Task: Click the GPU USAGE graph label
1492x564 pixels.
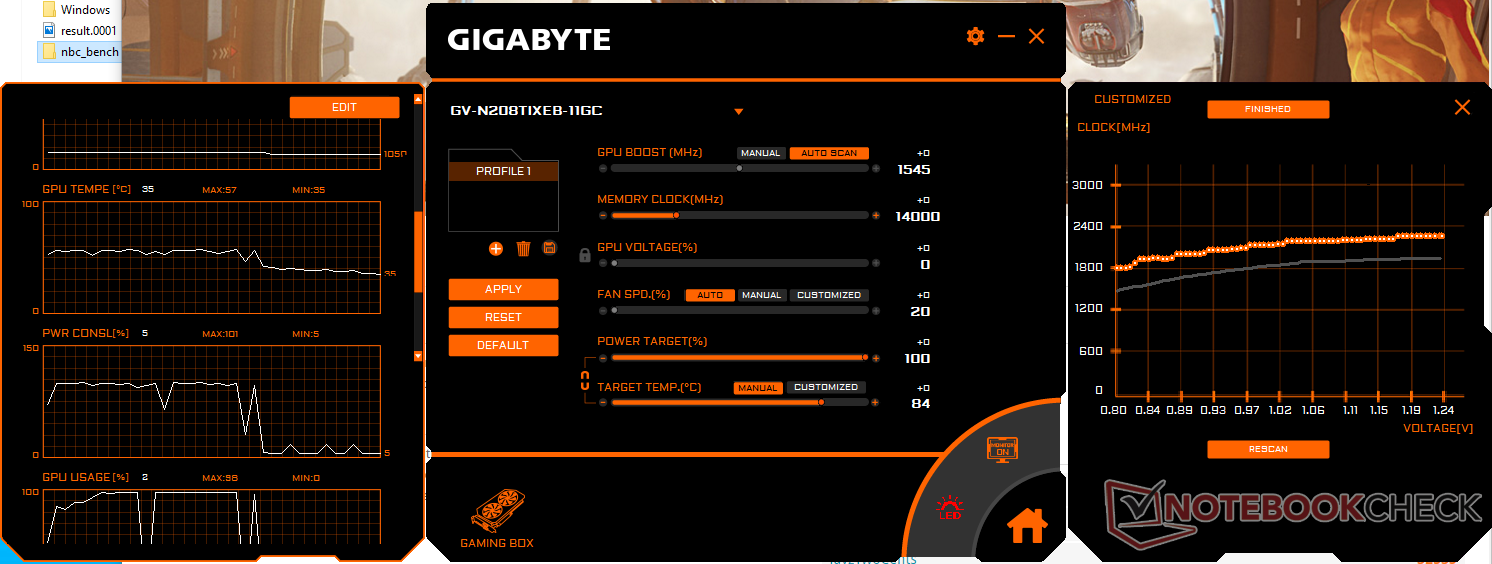Action: pos(86,477)
